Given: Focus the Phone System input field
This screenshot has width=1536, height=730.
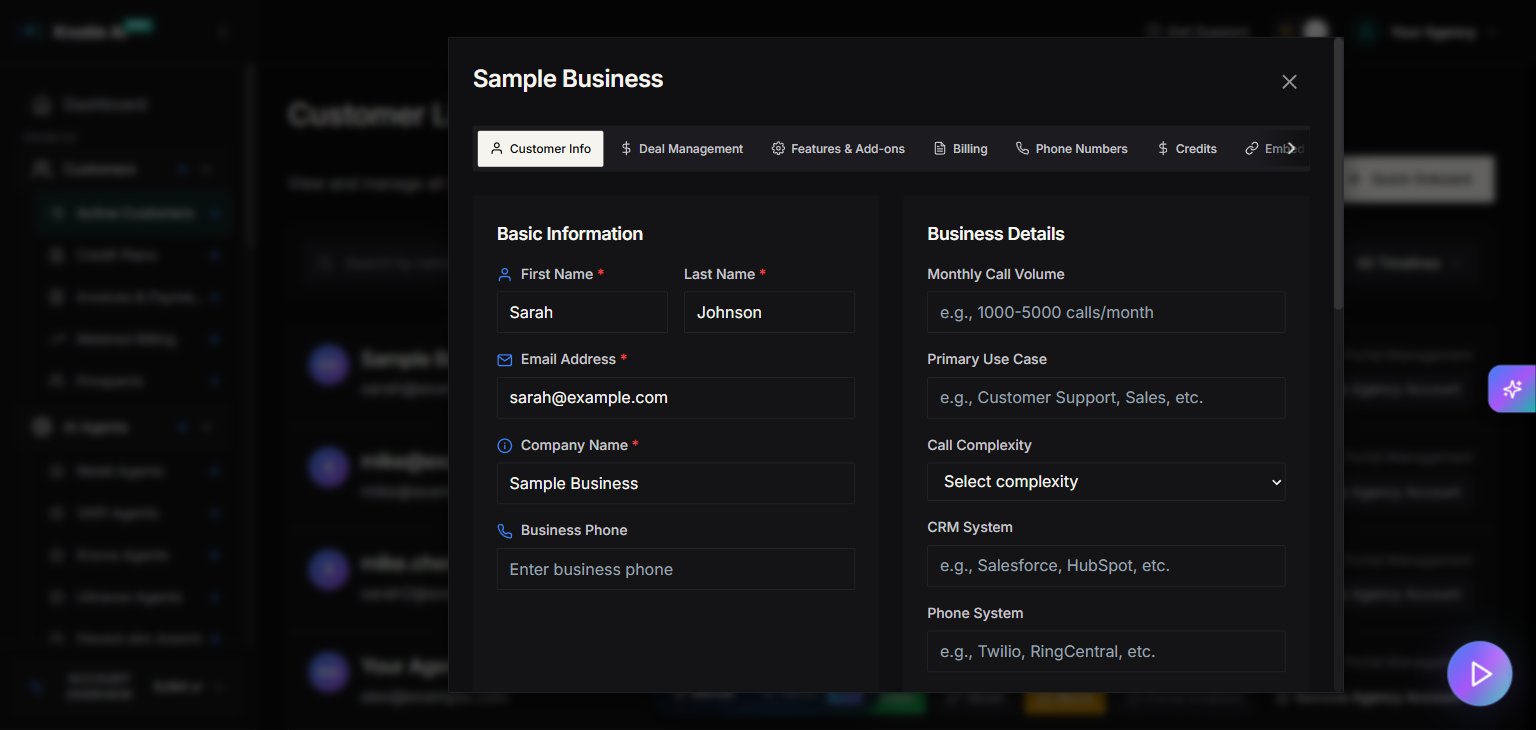Looking at the screenshot, I should [1106, 651].
